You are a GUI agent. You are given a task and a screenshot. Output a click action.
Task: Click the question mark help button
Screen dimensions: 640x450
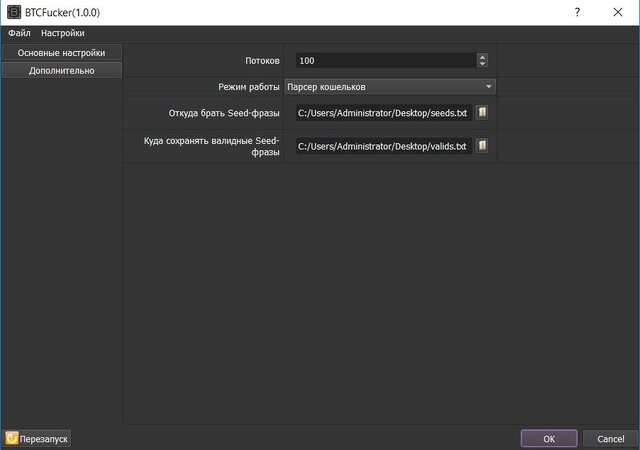[577, 12]
